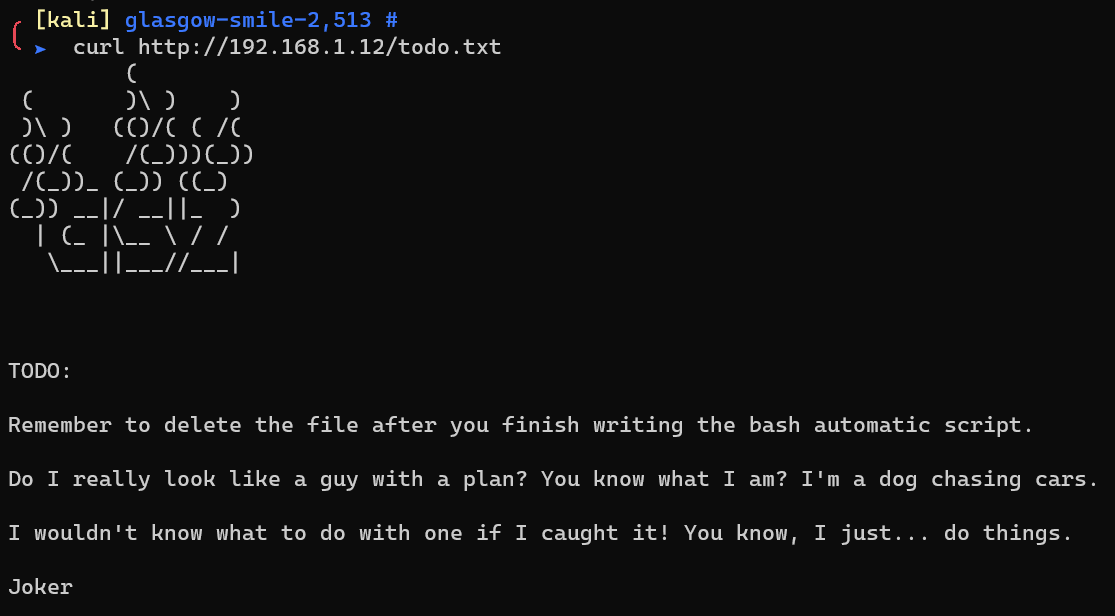Click the blue prompt arrow before curl

click(x=40, y=49)
